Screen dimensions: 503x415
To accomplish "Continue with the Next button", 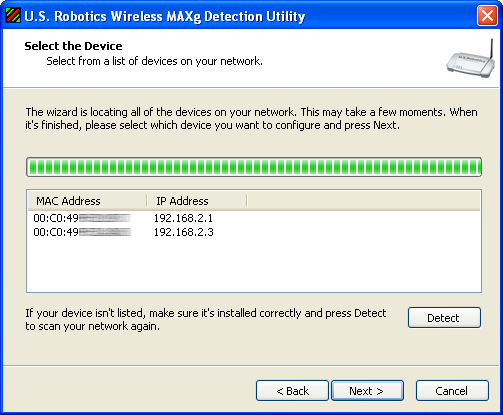I will (367, 391).
